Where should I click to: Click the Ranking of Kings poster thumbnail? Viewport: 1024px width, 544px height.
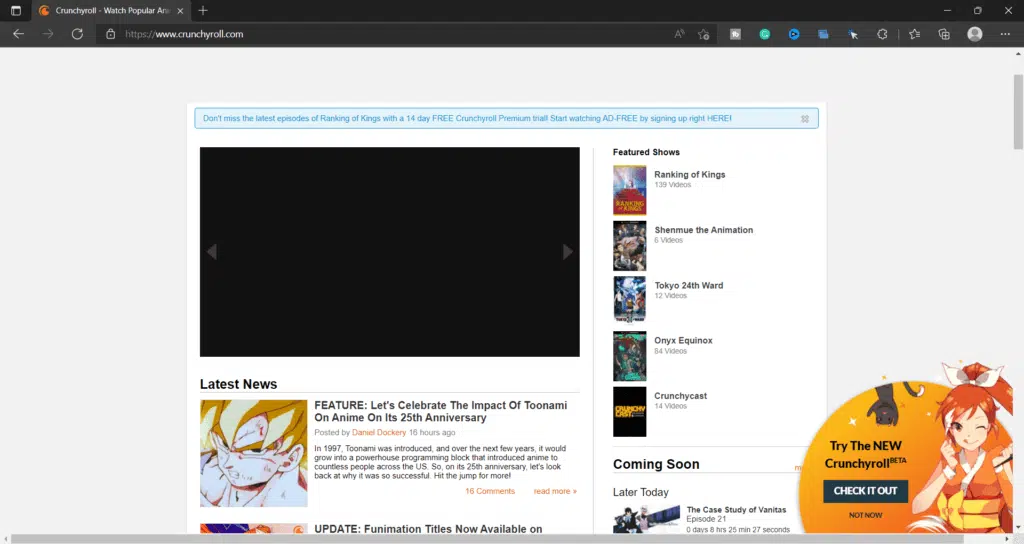pos(630,190)
